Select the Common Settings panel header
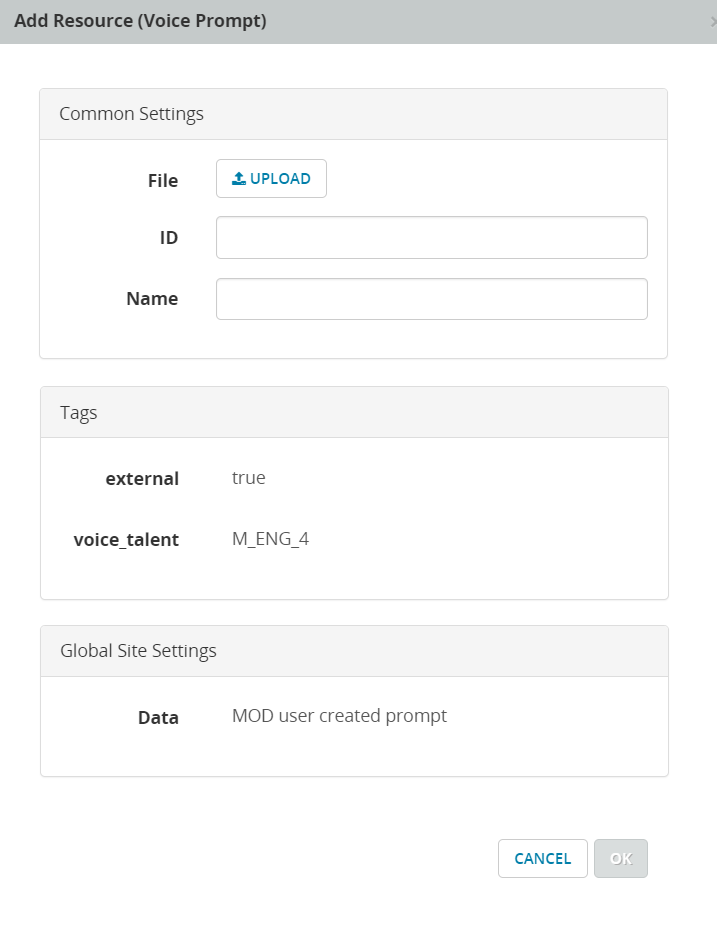Viewport: 717px width, 929px height. 131,114
